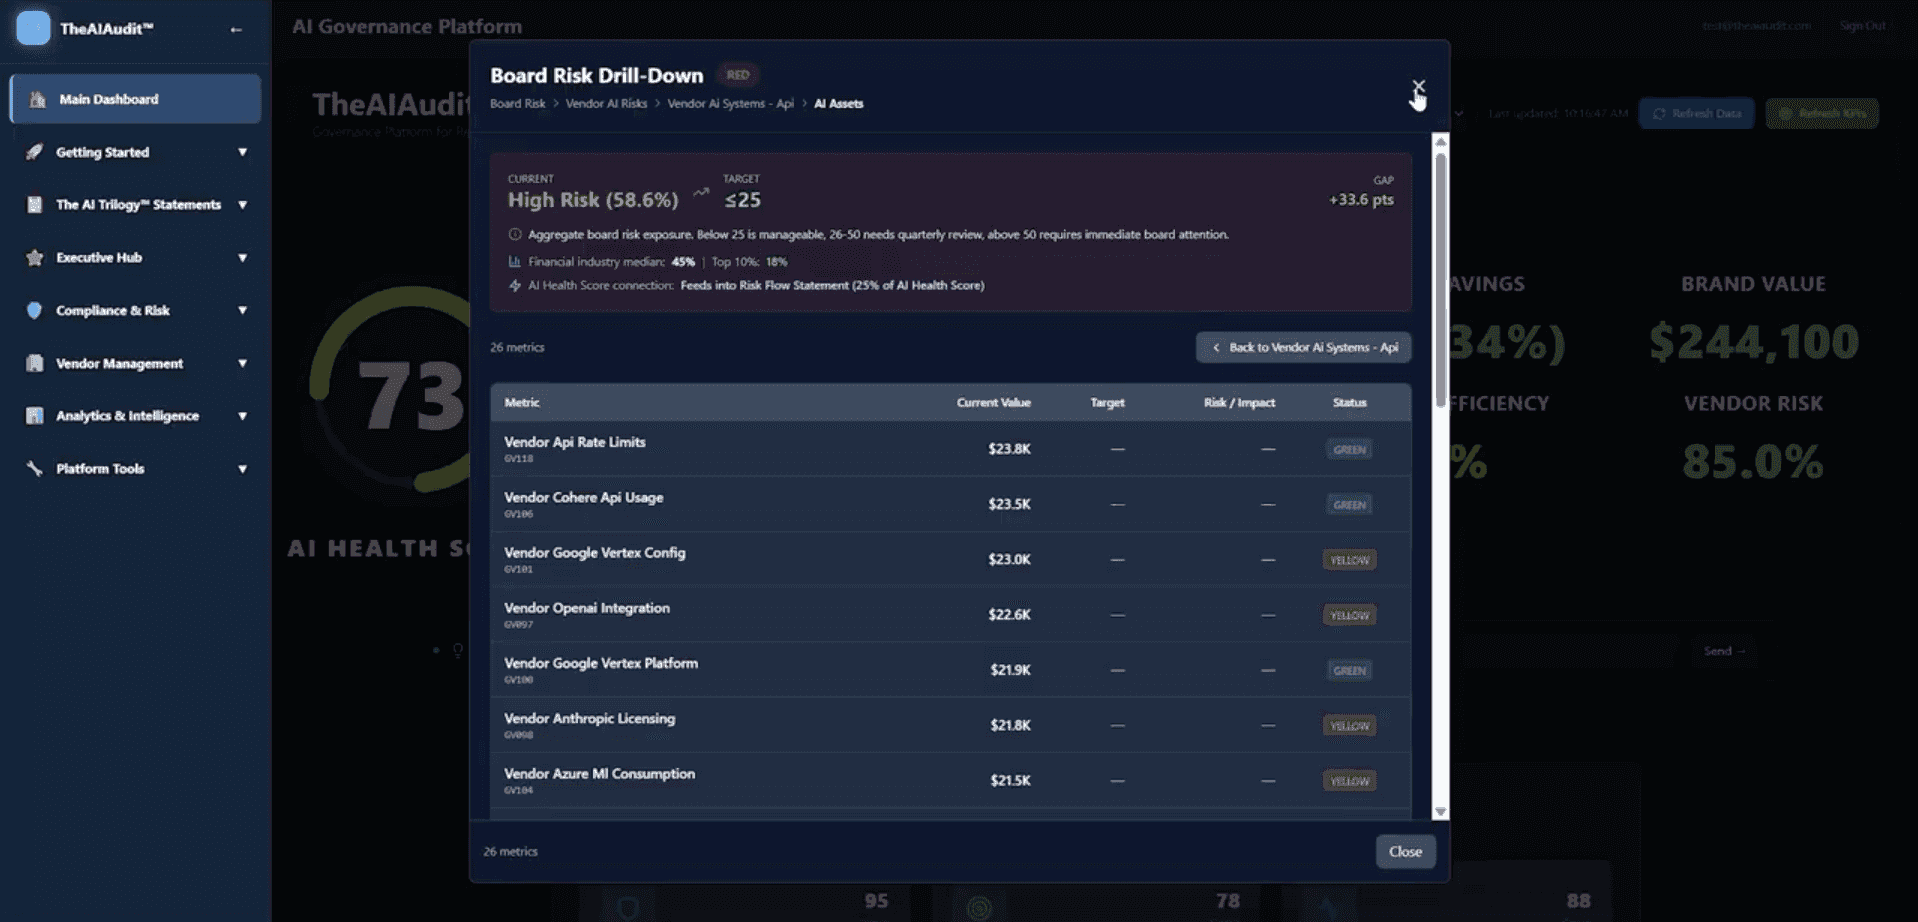Expand the Executive Hub section arrow
This screenshot has width=1918, height=922.
click(242, 257)
